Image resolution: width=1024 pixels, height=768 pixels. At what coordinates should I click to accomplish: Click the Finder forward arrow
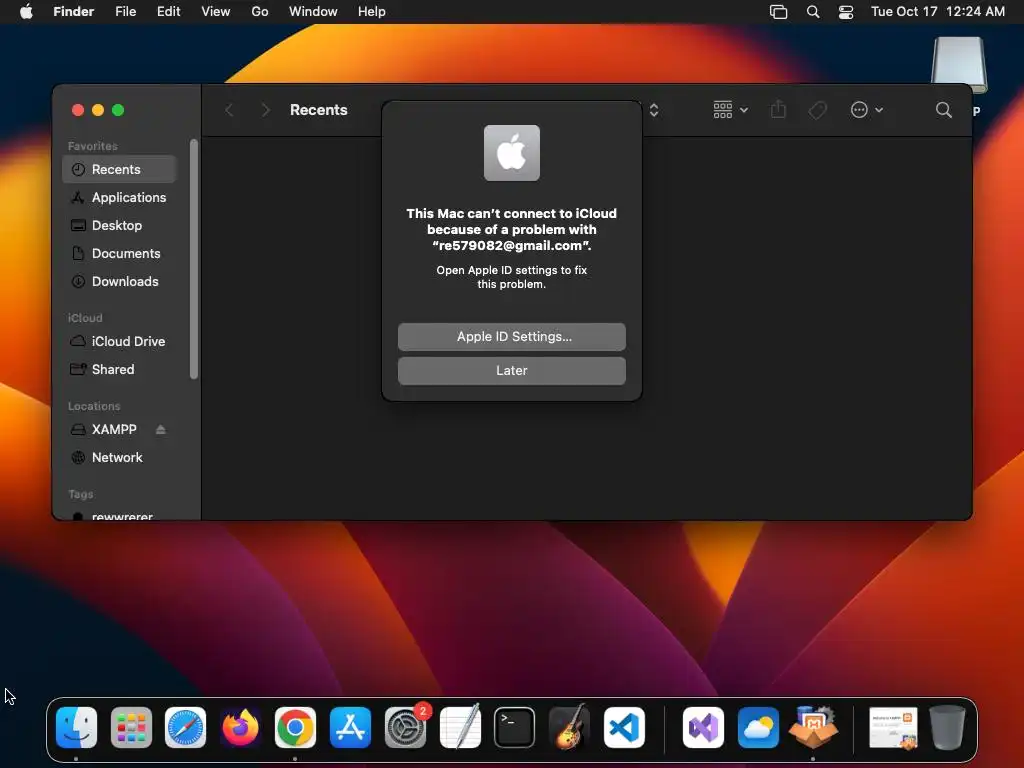(x=265, y=110)
